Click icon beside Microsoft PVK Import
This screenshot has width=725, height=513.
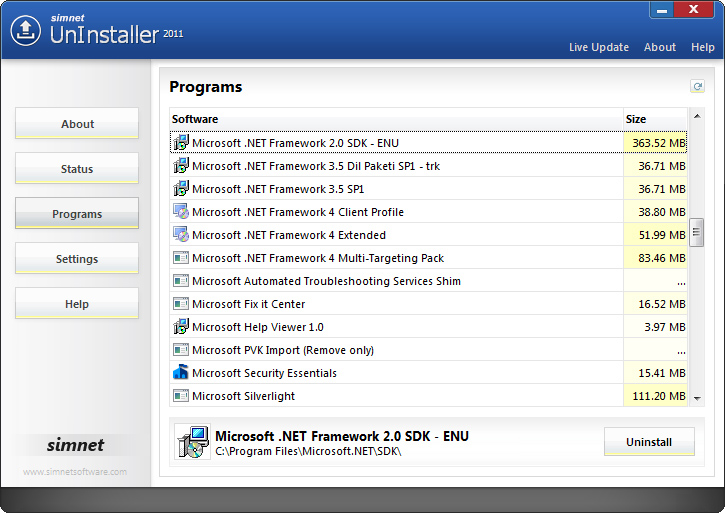click(181, 350)
